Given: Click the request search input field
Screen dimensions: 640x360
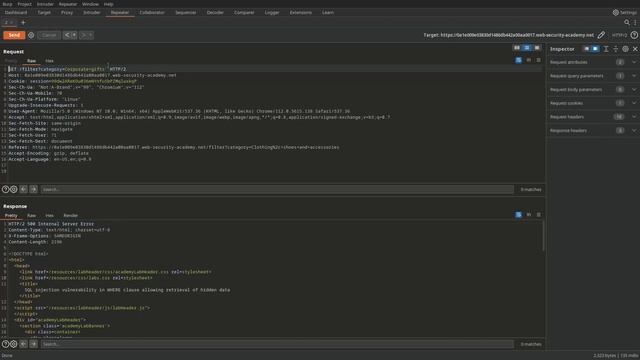Looking at the screenshot, I should (x=277, y=189).
